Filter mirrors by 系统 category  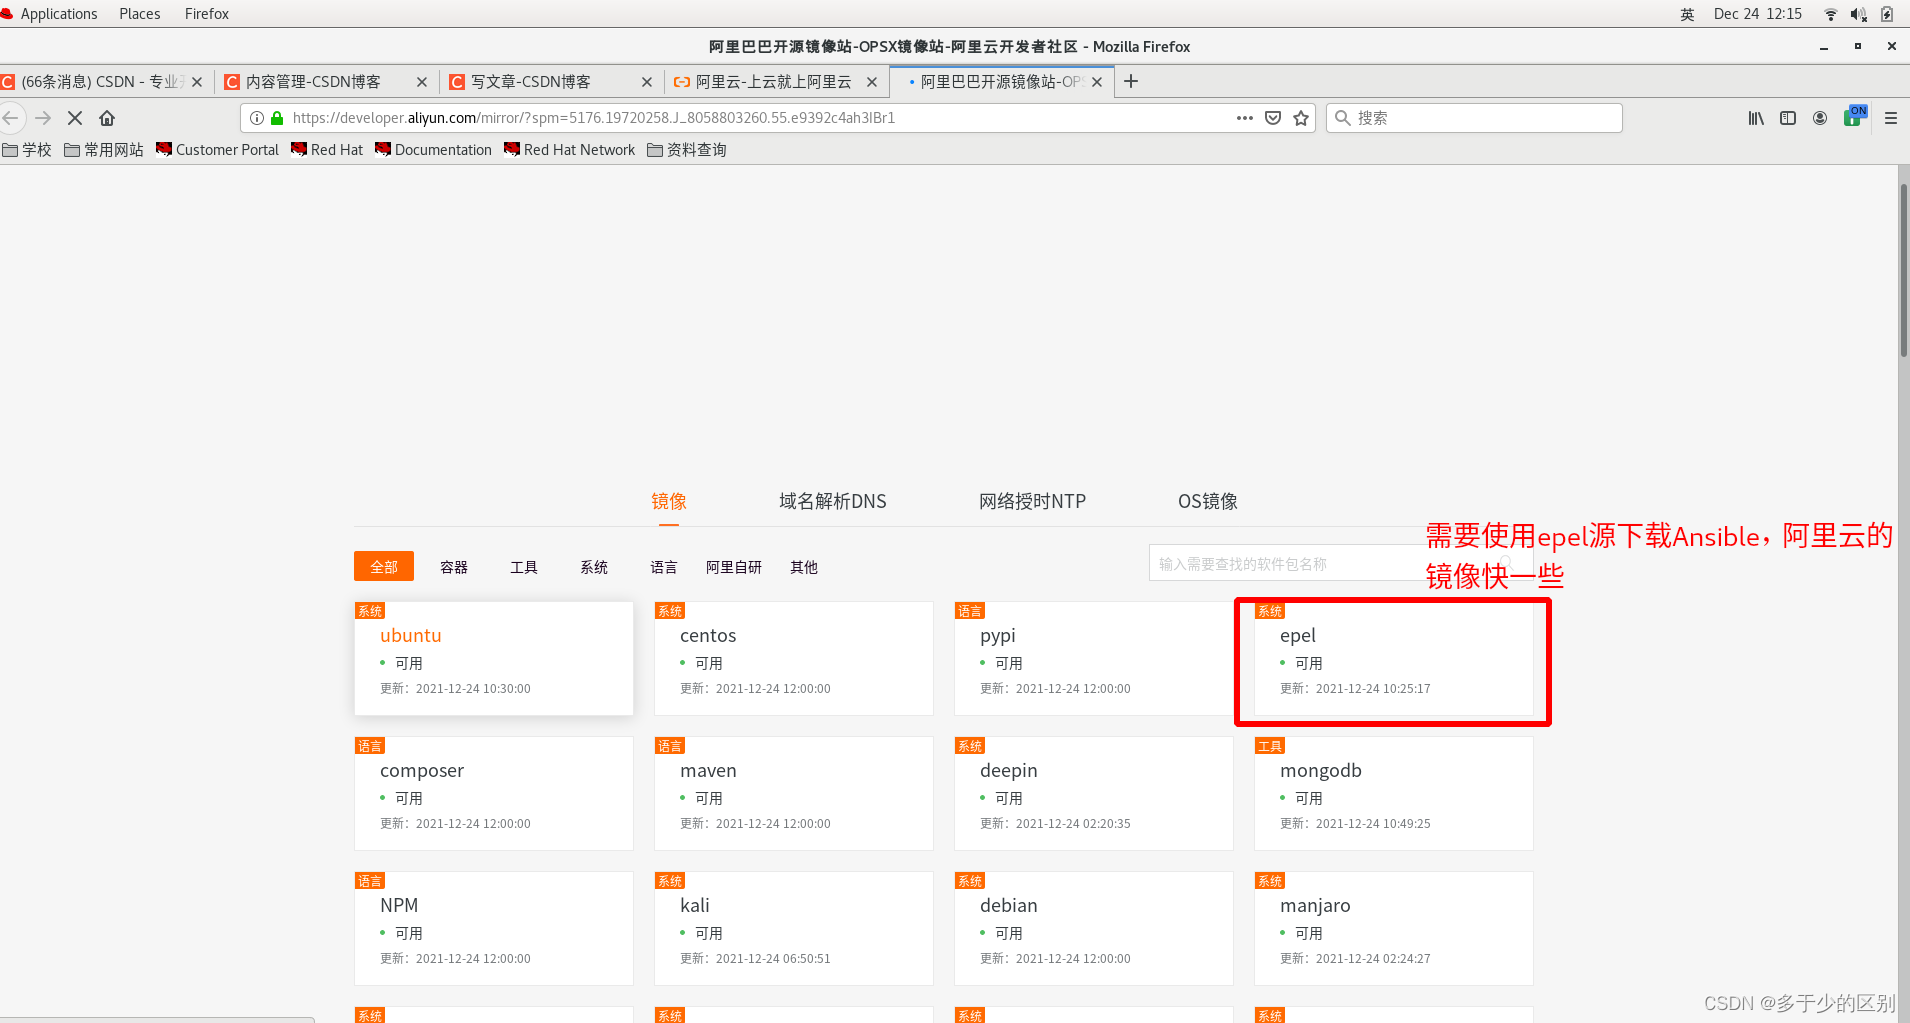click(x=594, y=567)
